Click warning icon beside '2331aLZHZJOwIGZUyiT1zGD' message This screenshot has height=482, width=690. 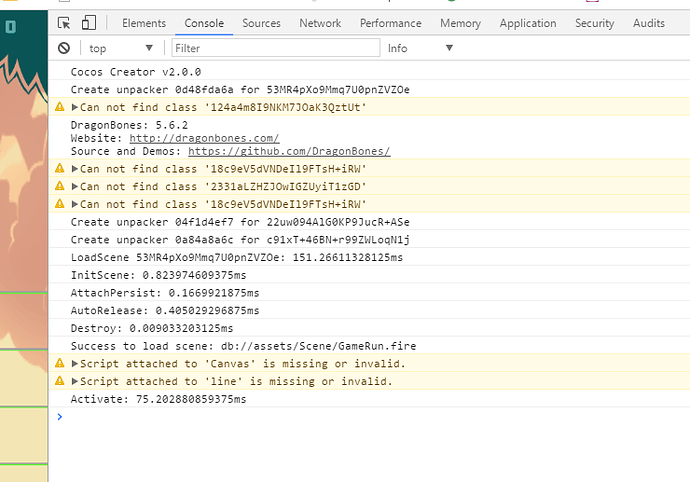[60, 186]
